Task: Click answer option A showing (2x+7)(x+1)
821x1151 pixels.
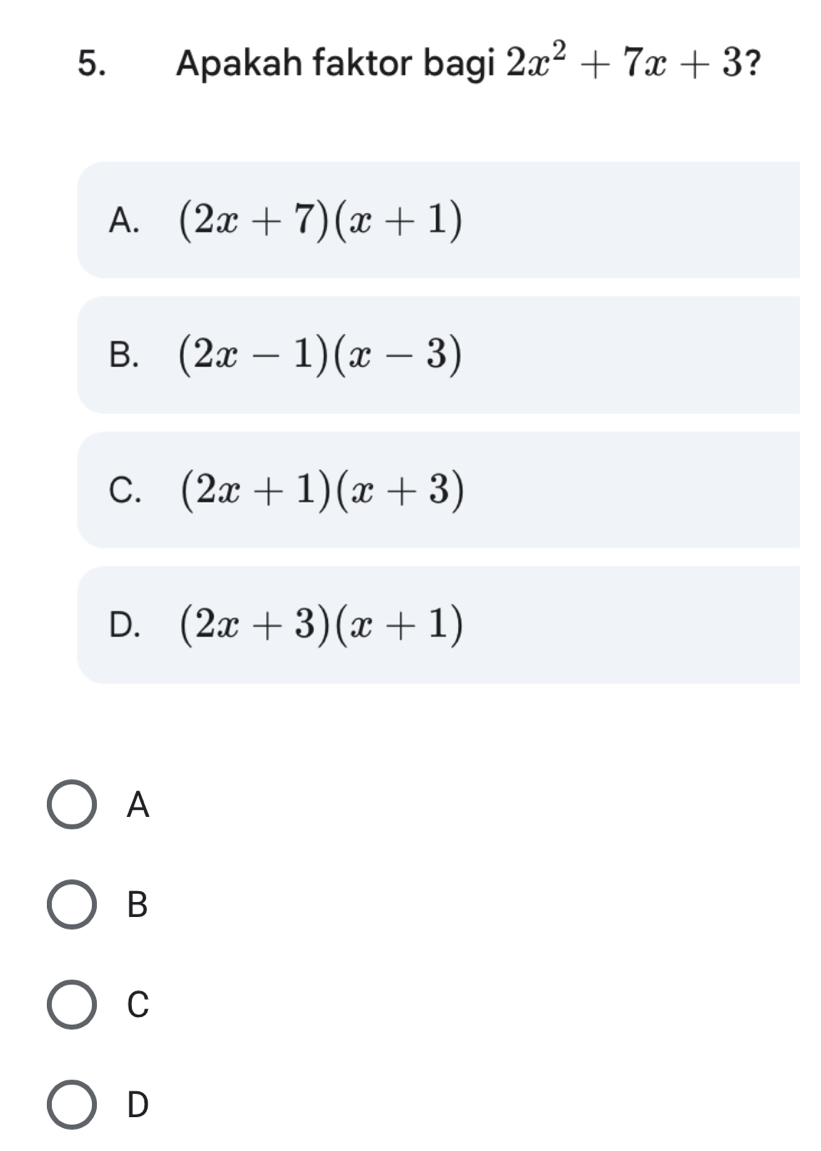Action: tap(400, 219)
